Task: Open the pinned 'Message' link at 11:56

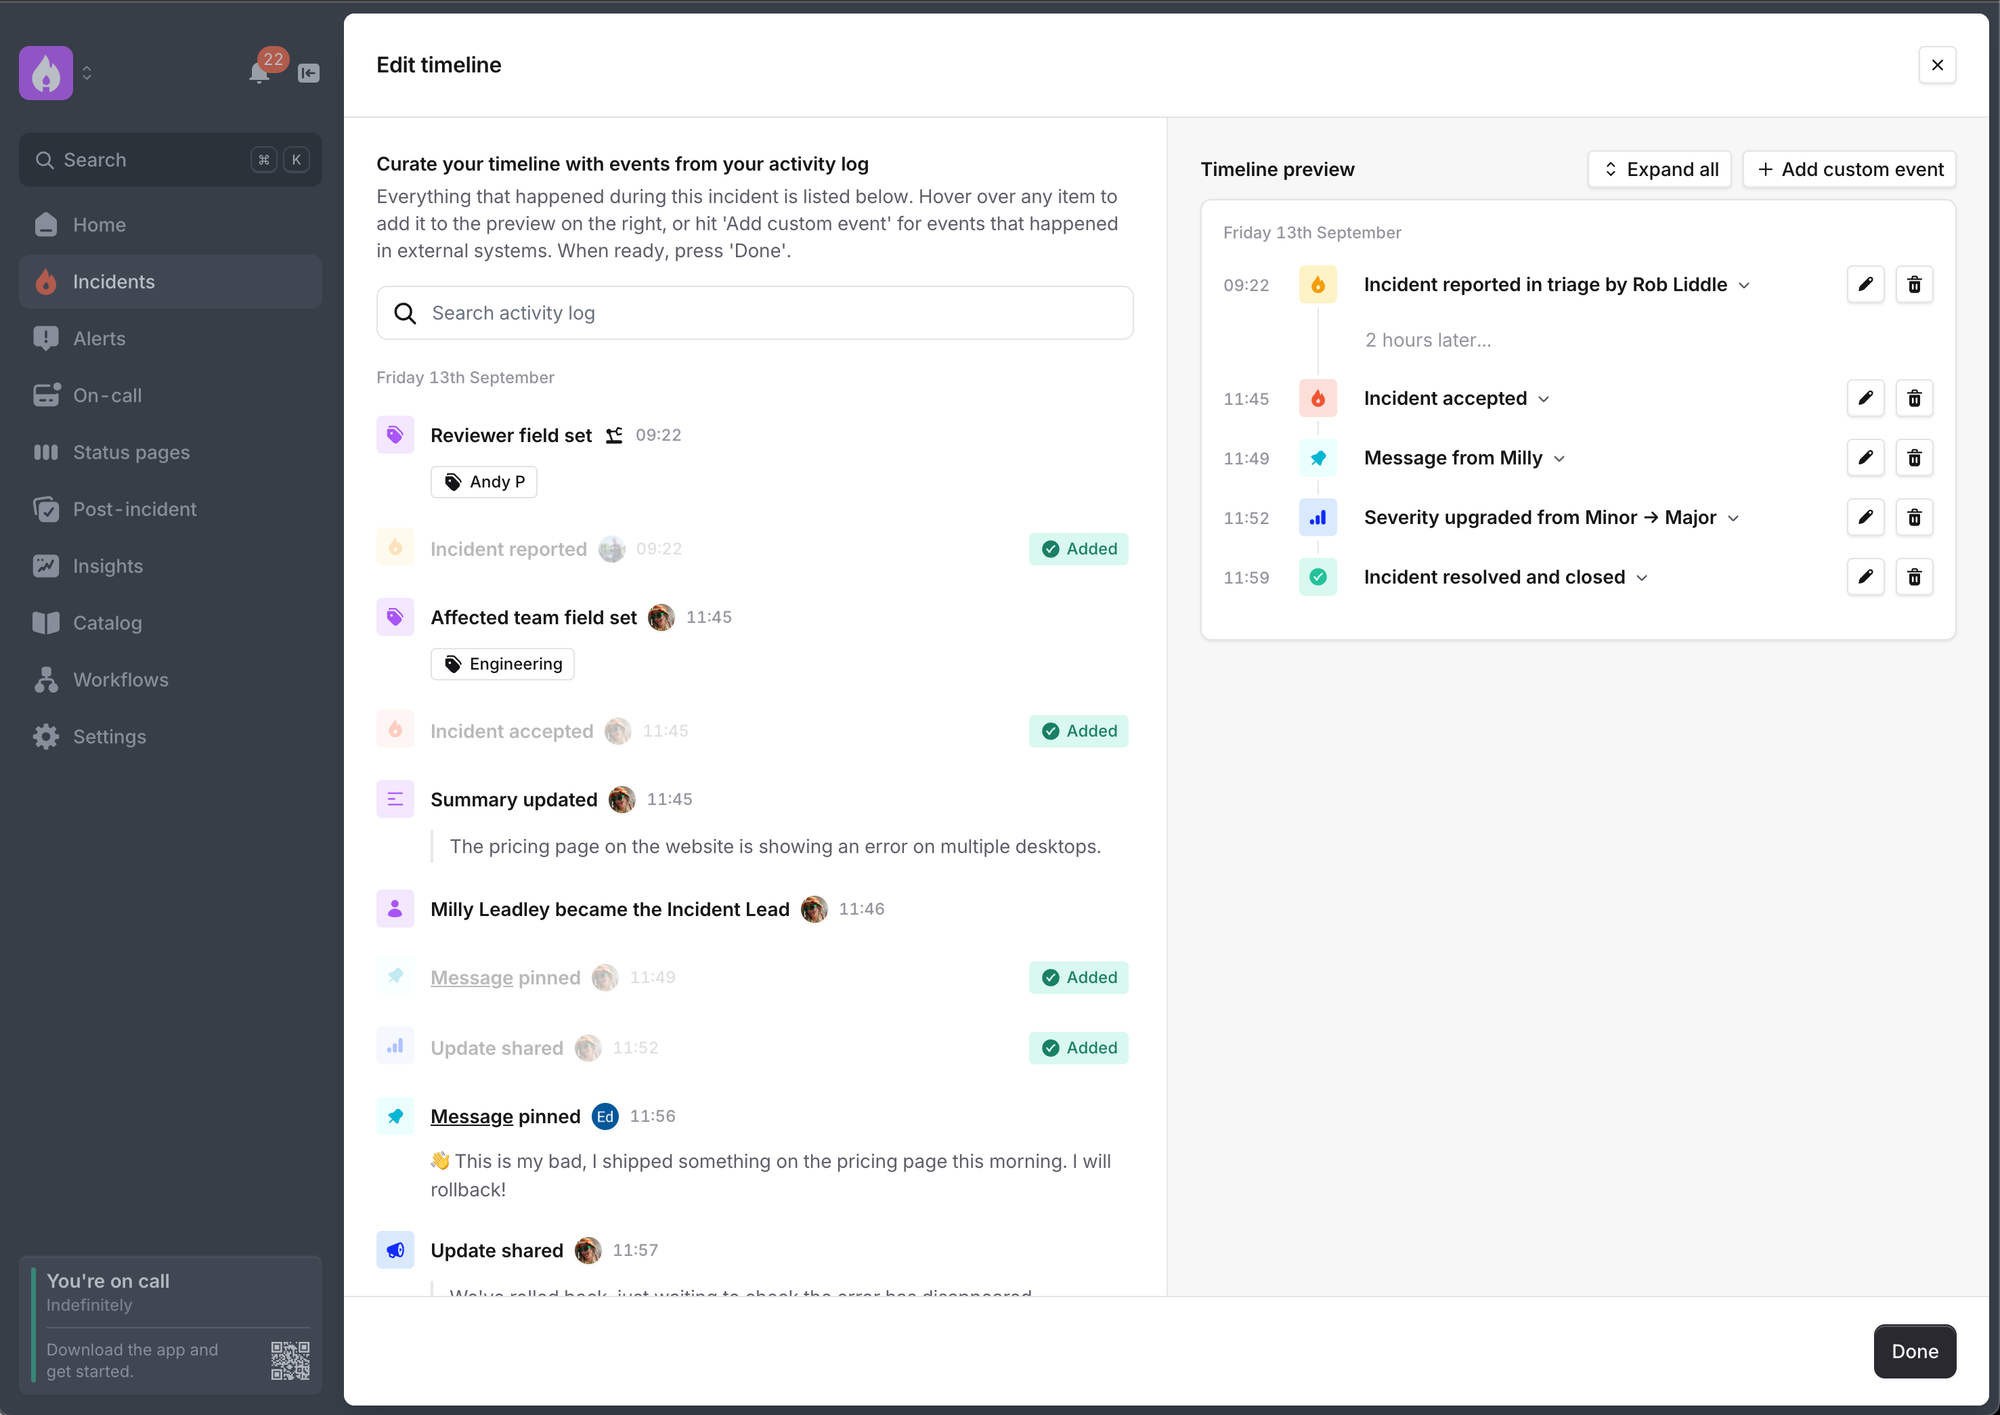Action: (x=471, y=1116)
